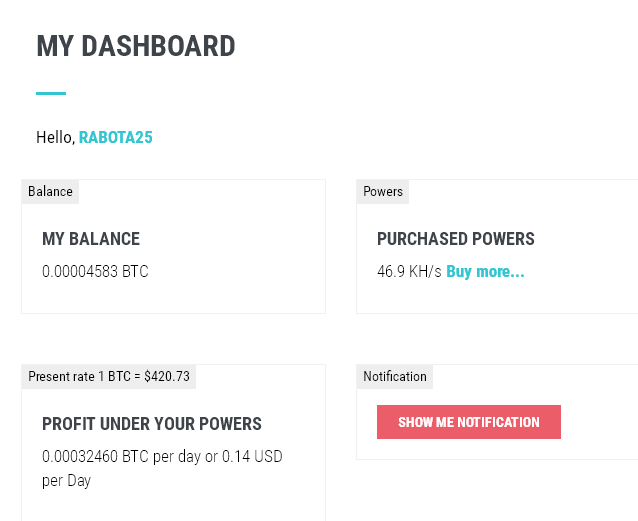
Task: Click the PROFIT UNDER YOUR POWERS heading
Action: (x=152, y=424)
